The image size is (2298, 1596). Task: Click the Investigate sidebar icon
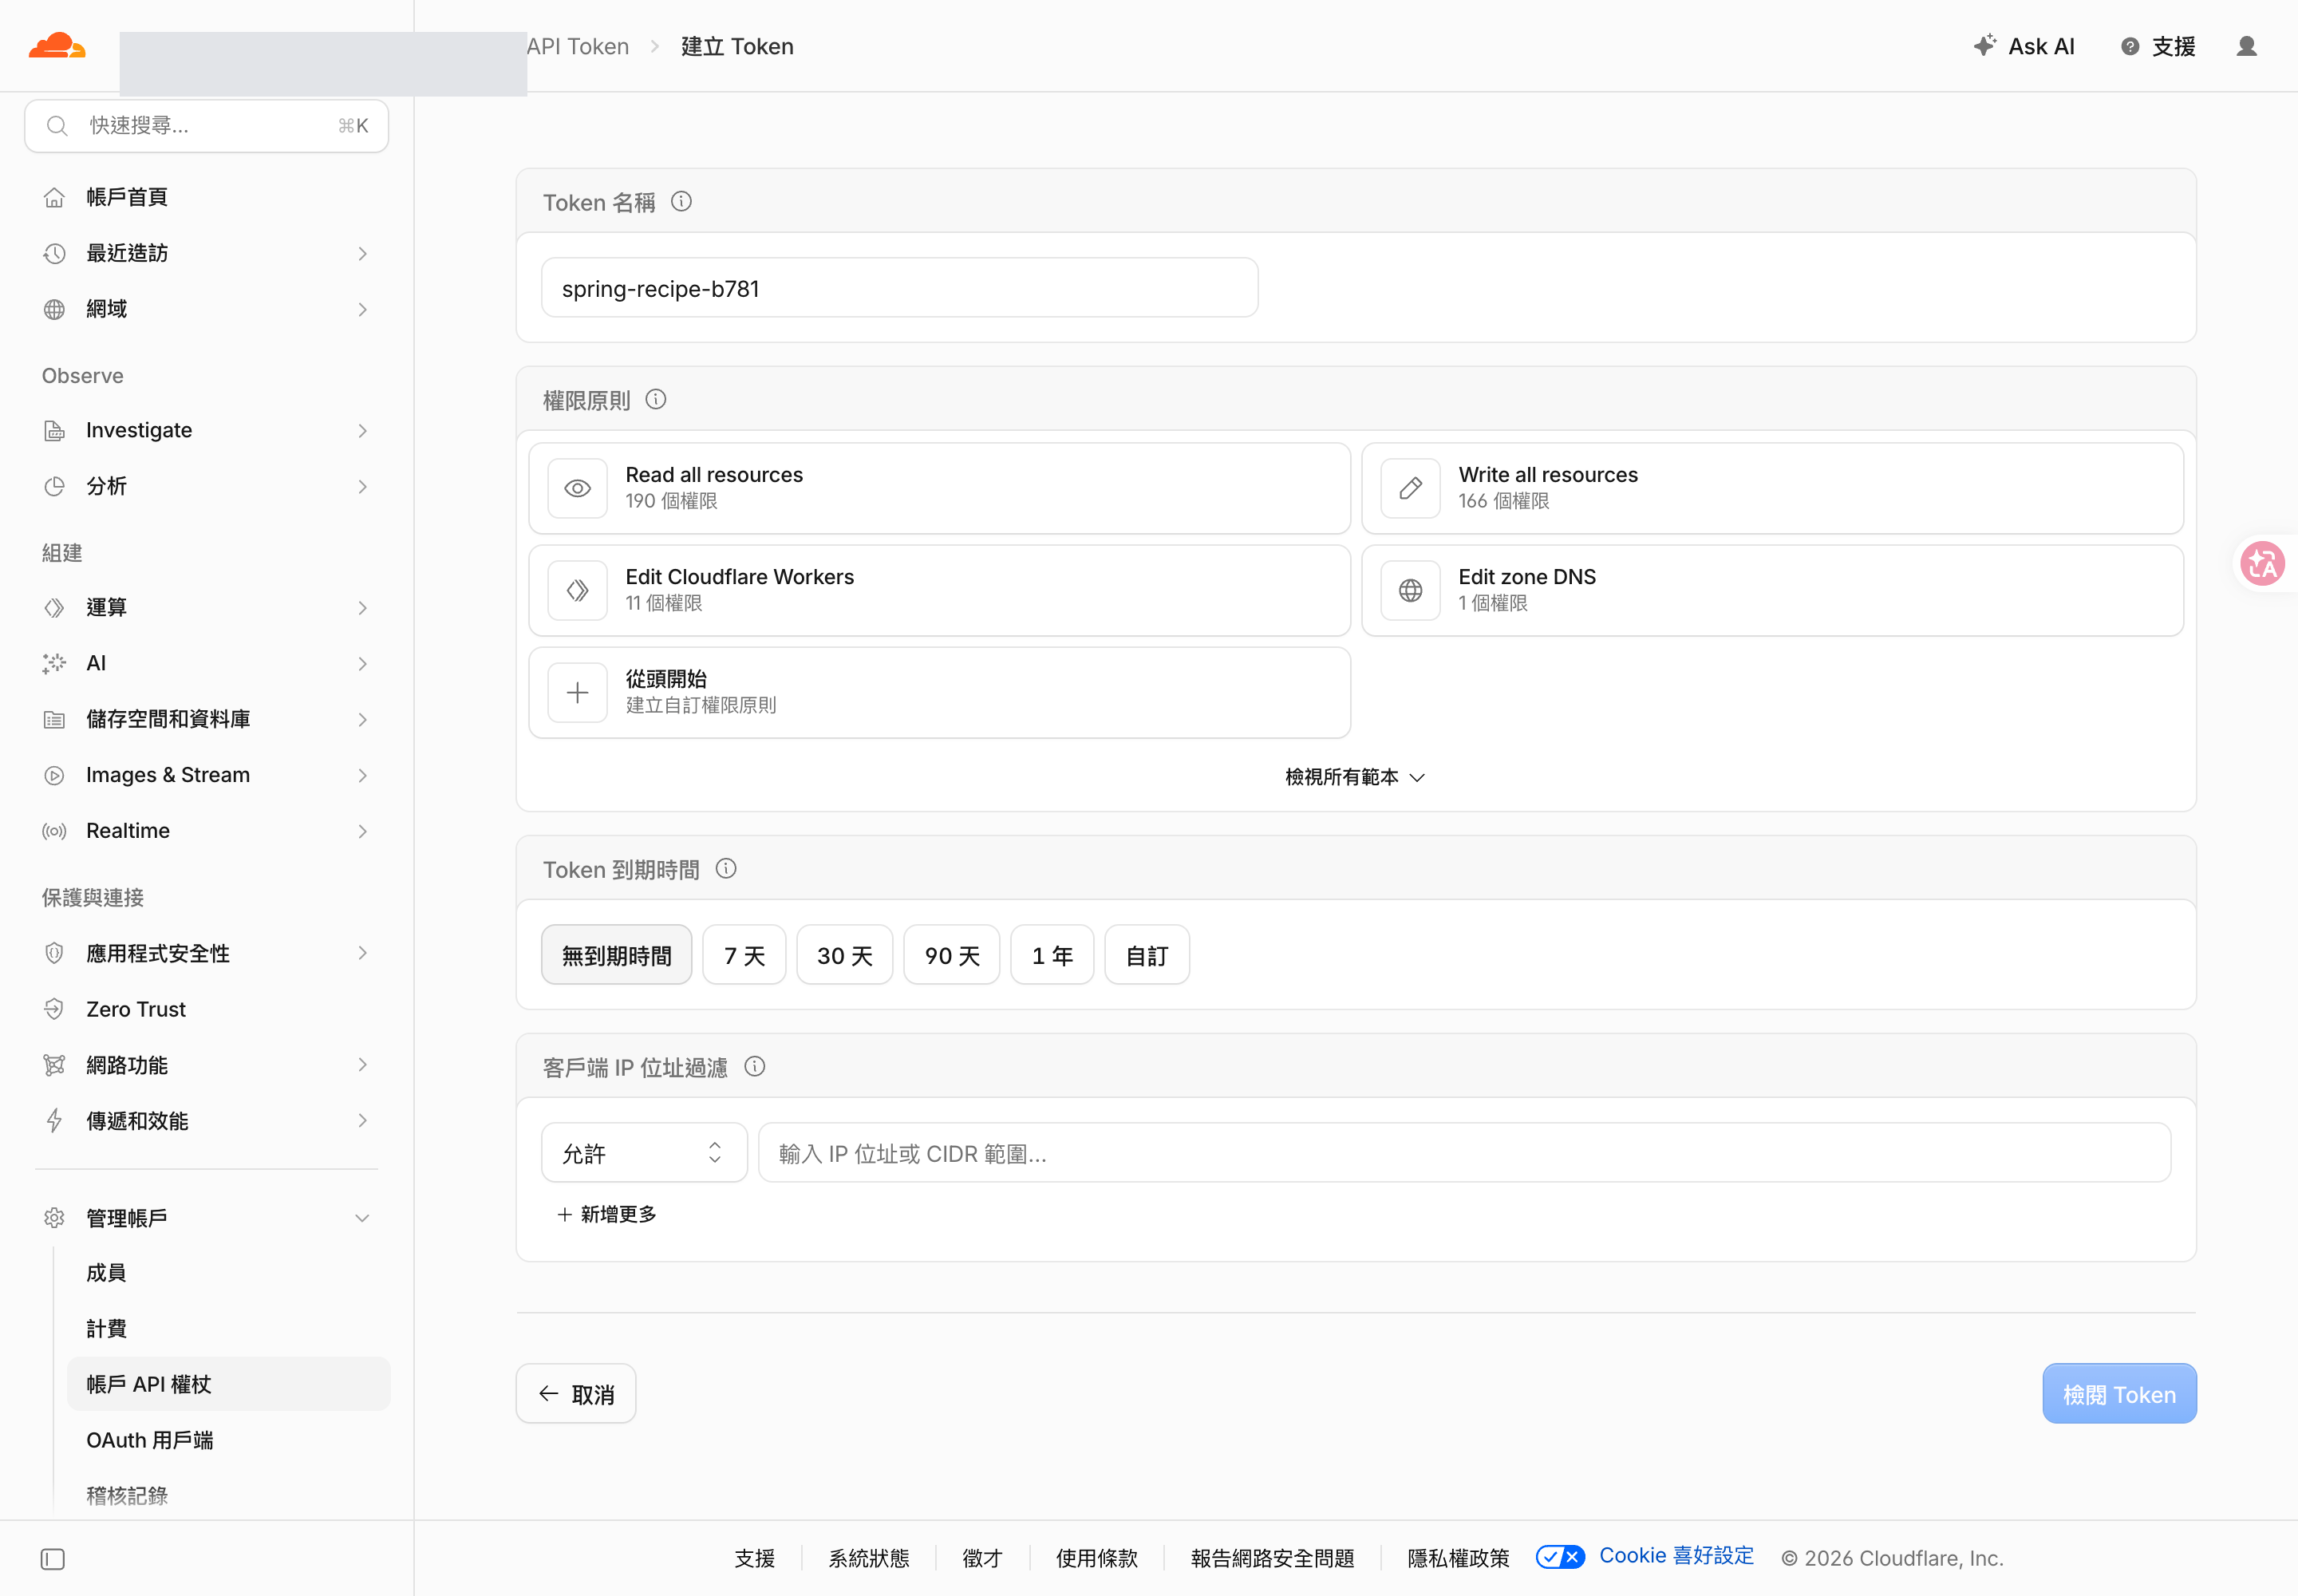(x=54, y=431)
